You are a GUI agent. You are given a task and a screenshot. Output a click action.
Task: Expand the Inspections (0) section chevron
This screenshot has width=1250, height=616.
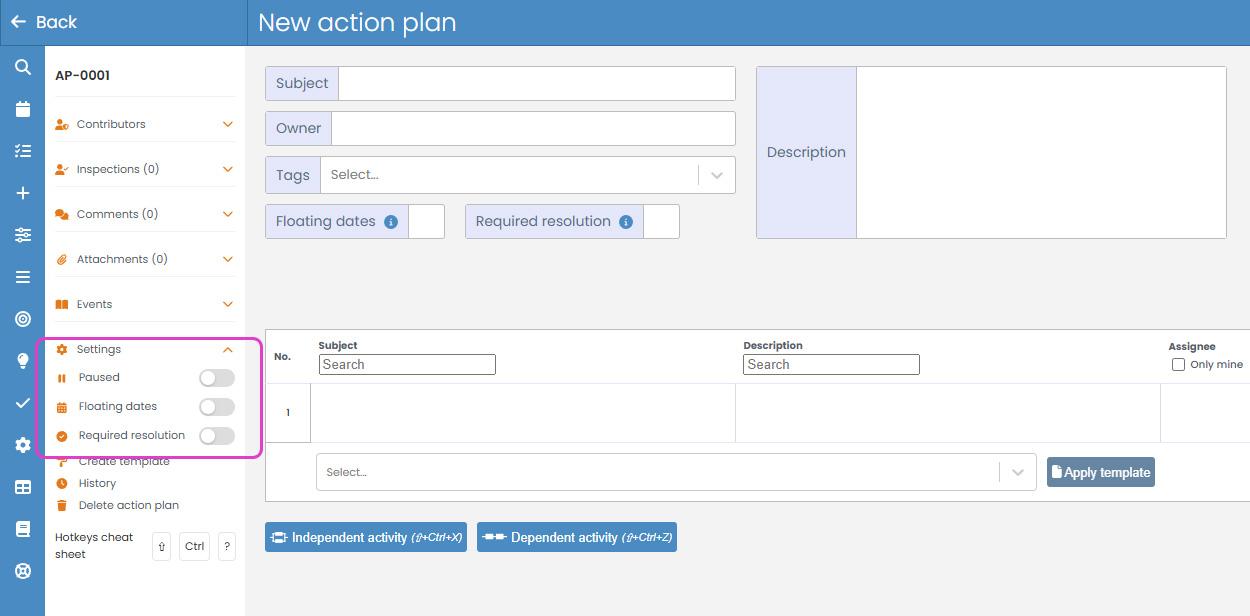point(228,169)
